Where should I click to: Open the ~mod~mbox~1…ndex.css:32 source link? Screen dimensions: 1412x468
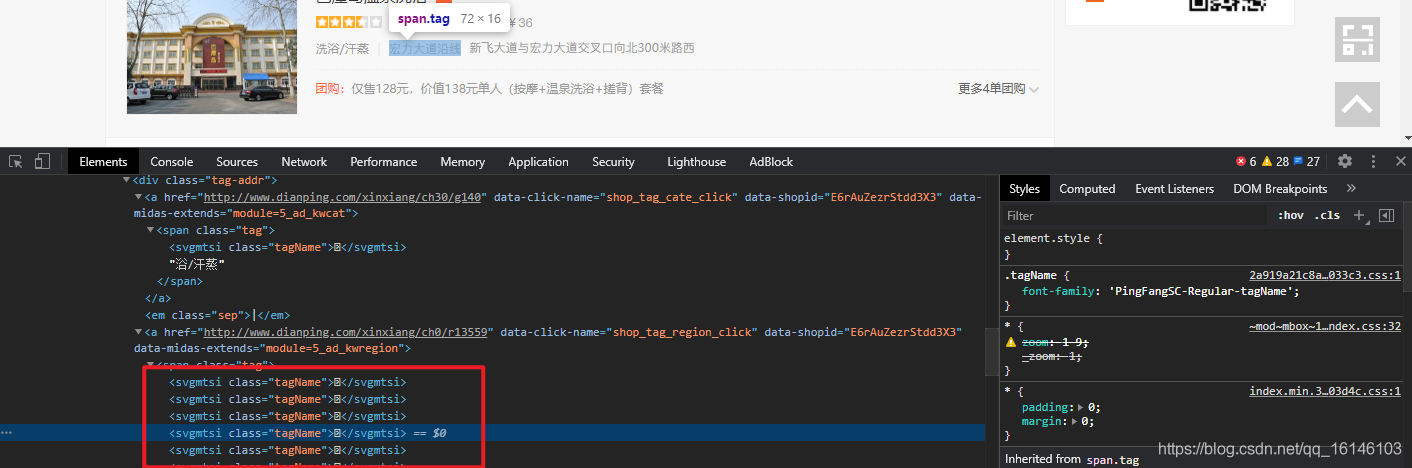click(1324, 326)
